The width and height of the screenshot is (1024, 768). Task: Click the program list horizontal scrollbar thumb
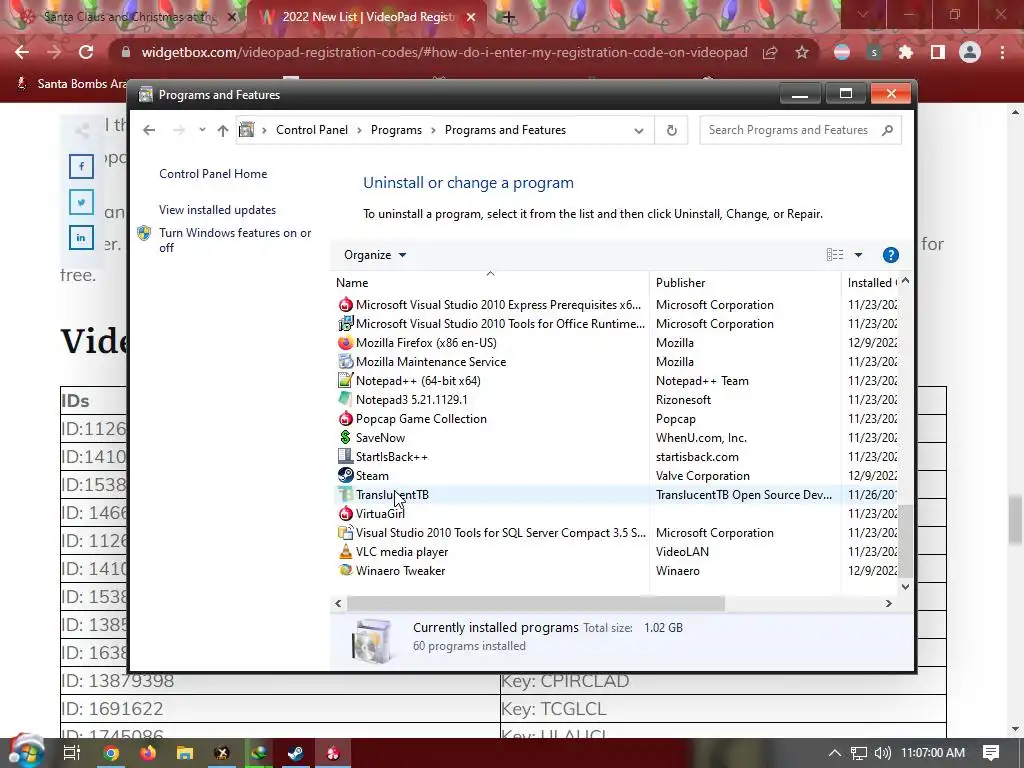click(536, 603)
